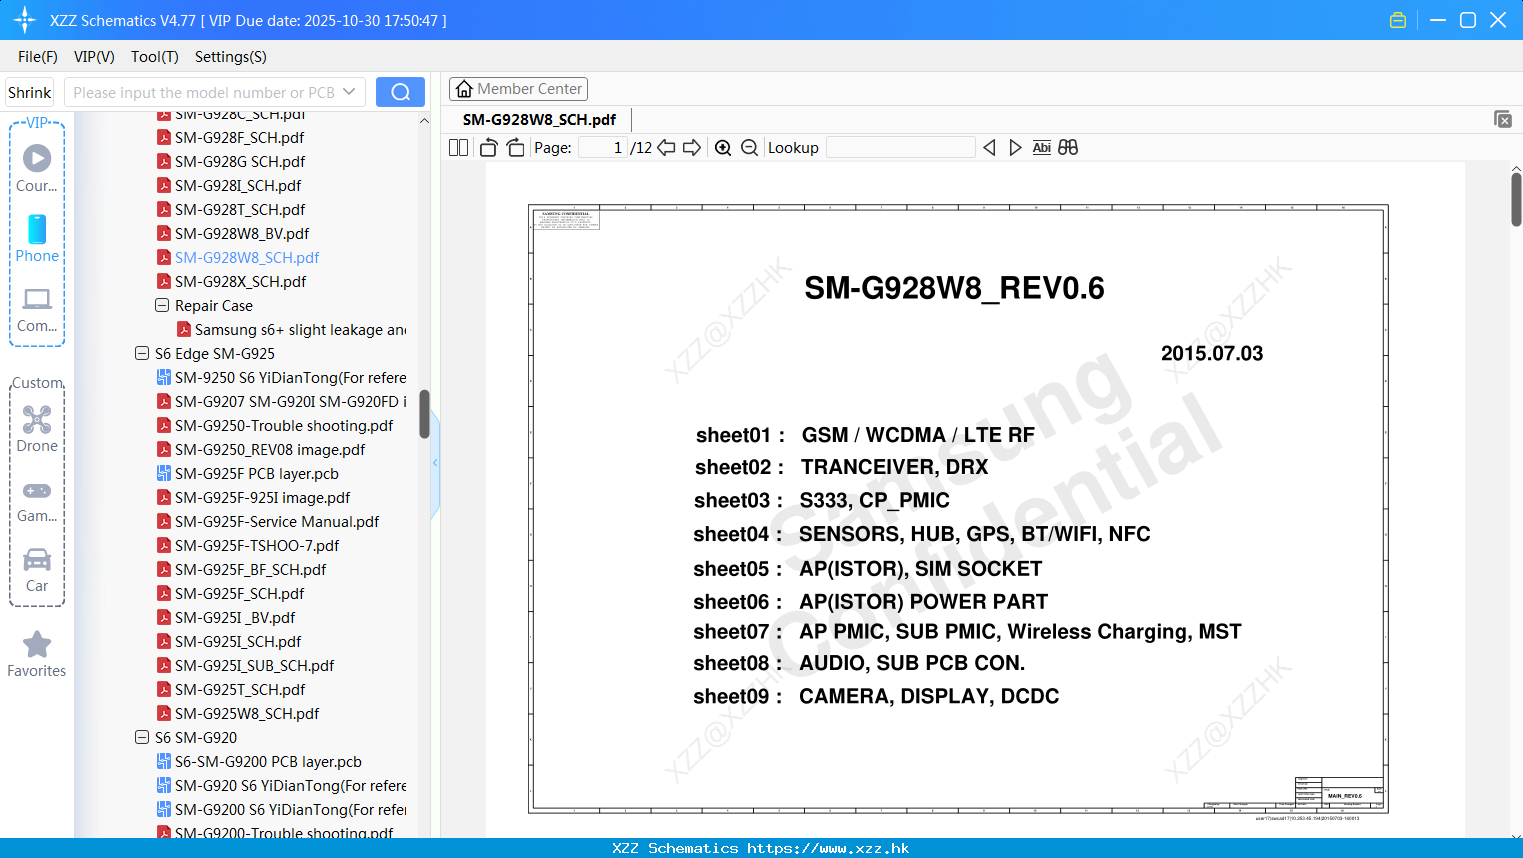The image size is (1523, 858).
Task: Visit the www.xzz.hk link
Action: point(828,848)
